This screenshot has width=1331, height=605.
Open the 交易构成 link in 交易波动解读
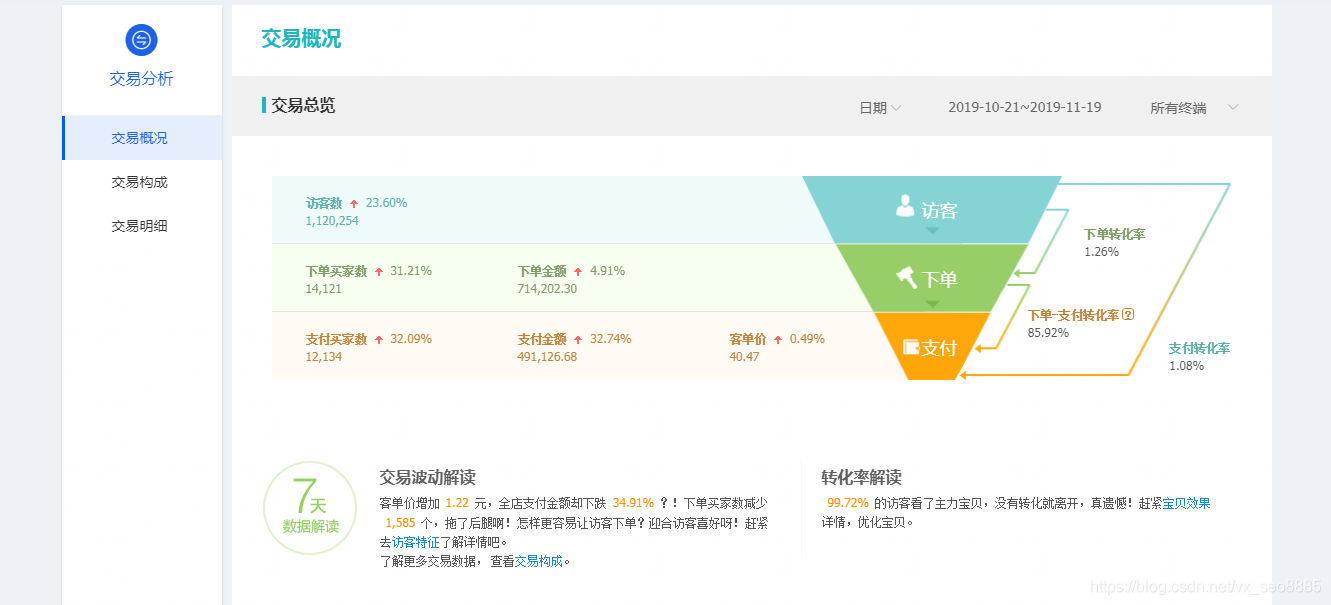[538, 561]
